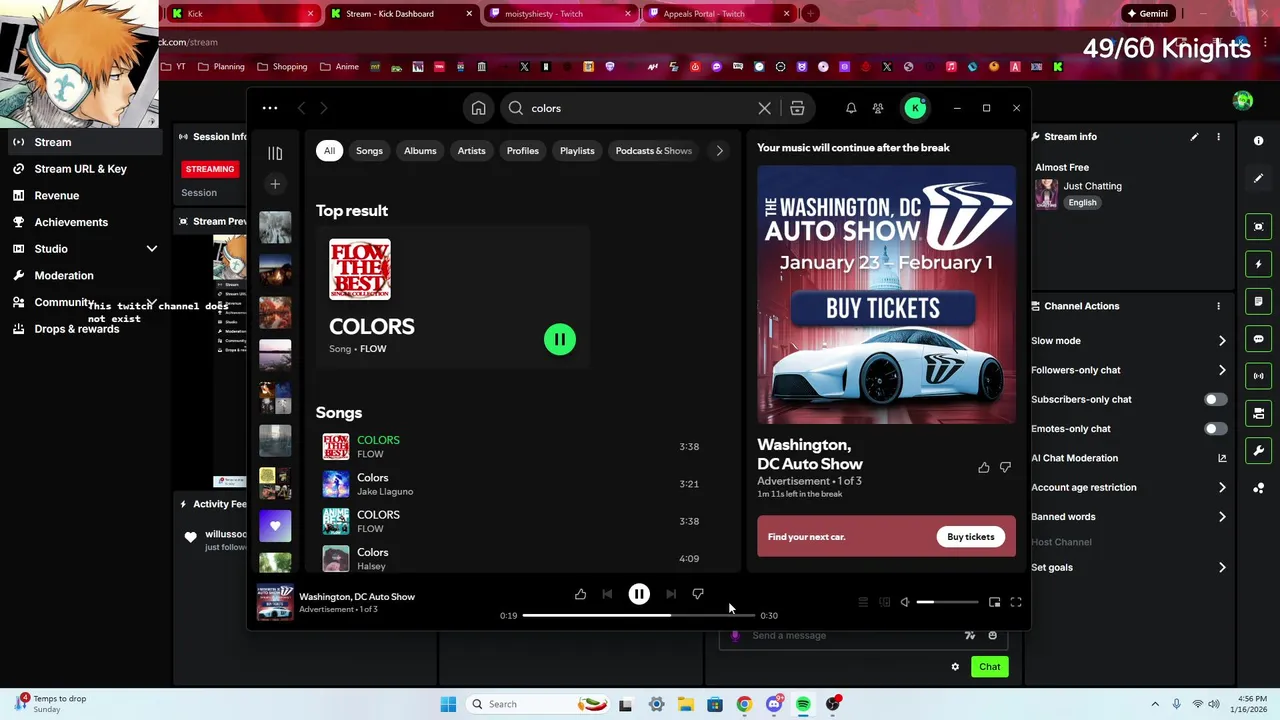
Task: Open Washington DC Auto Show ad image
Action: coord(886,295)
